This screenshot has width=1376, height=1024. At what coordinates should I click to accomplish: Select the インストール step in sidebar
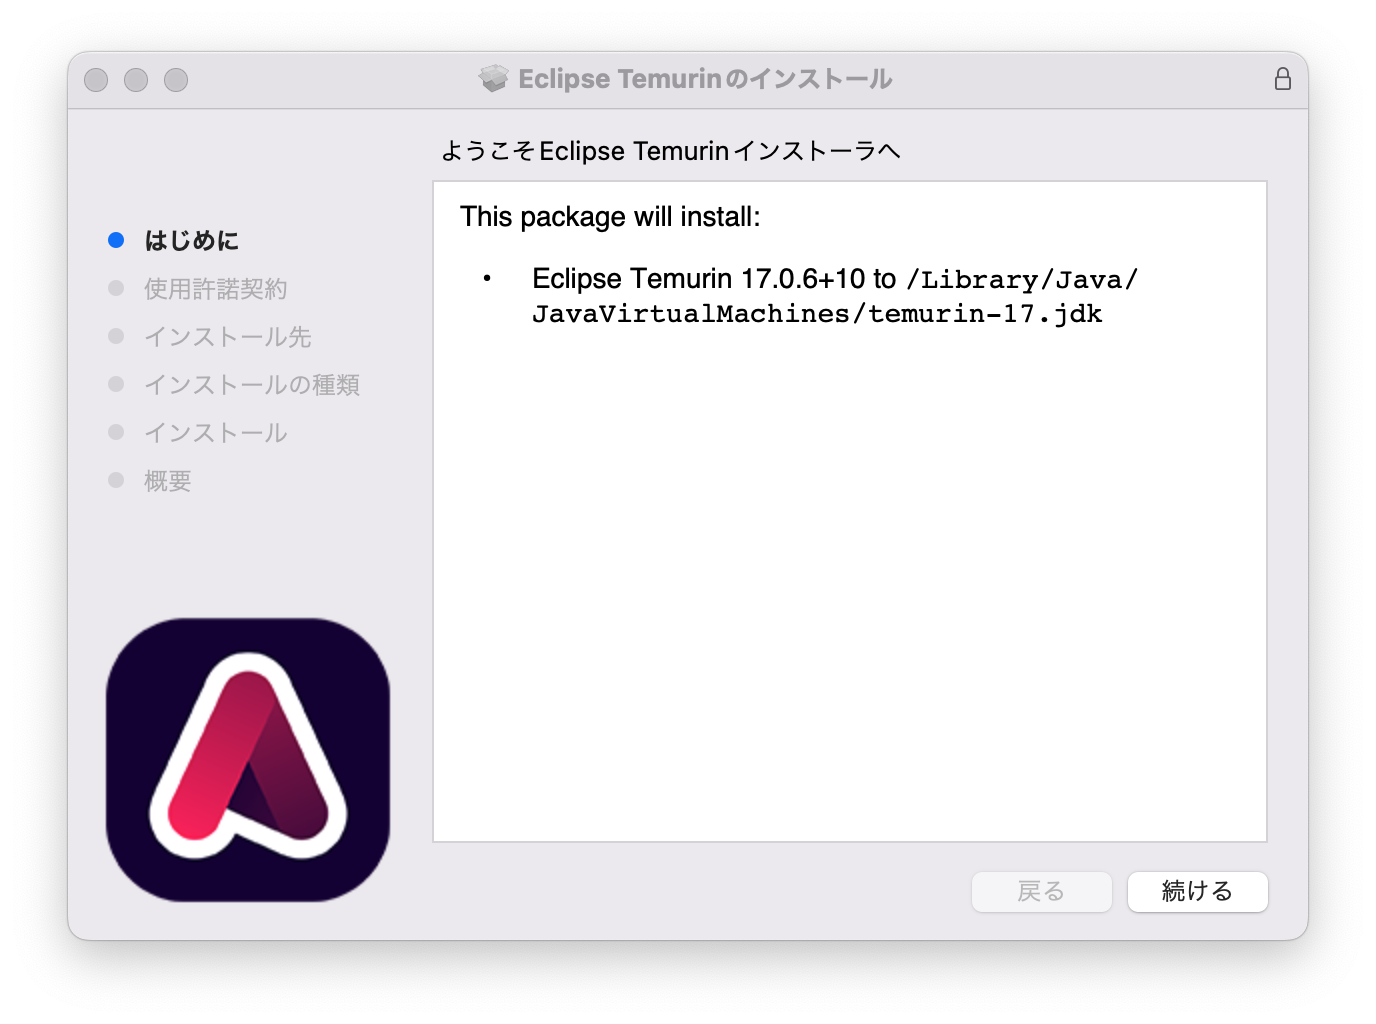point(216,432)
